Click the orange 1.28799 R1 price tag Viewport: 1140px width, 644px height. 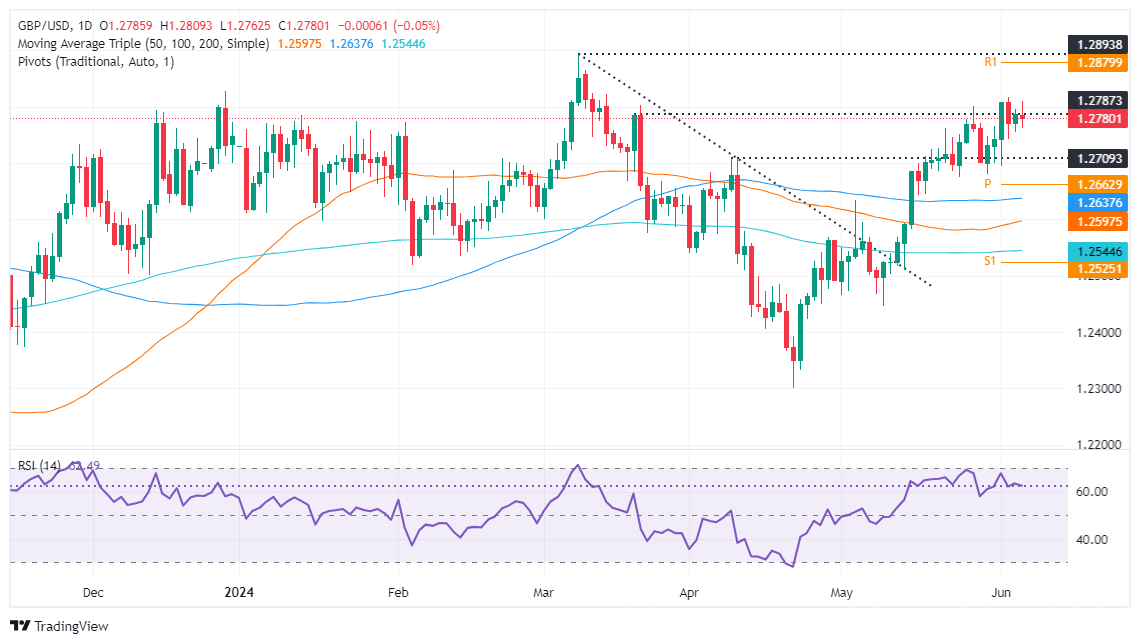coord(1098,63)
